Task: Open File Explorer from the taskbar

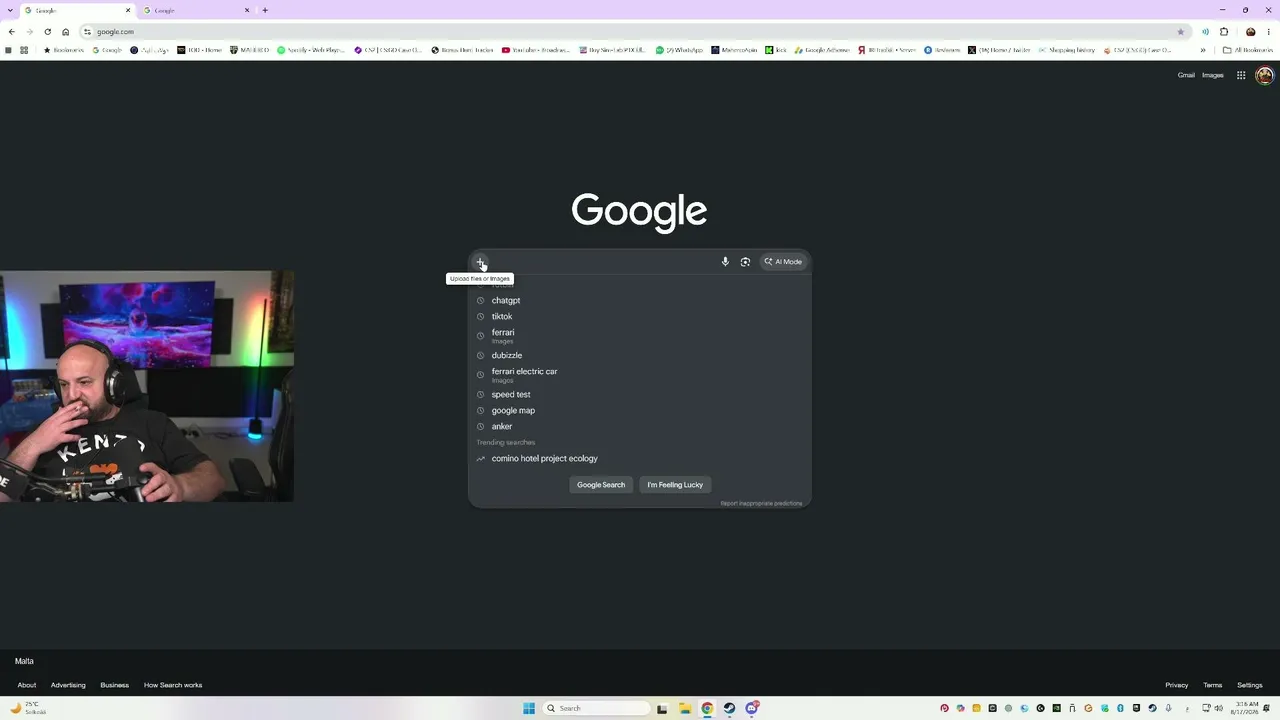Action: (684, 708)
